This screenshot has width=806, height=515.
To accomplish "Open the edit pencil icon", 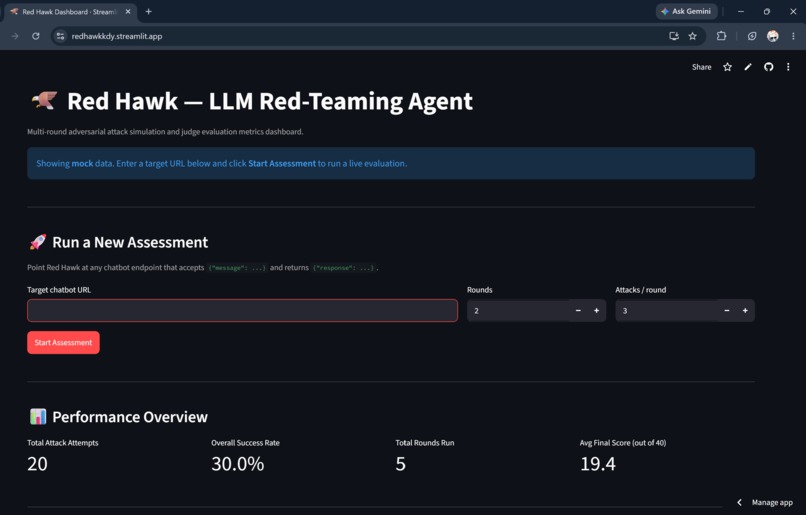I will tap(748, 67).
